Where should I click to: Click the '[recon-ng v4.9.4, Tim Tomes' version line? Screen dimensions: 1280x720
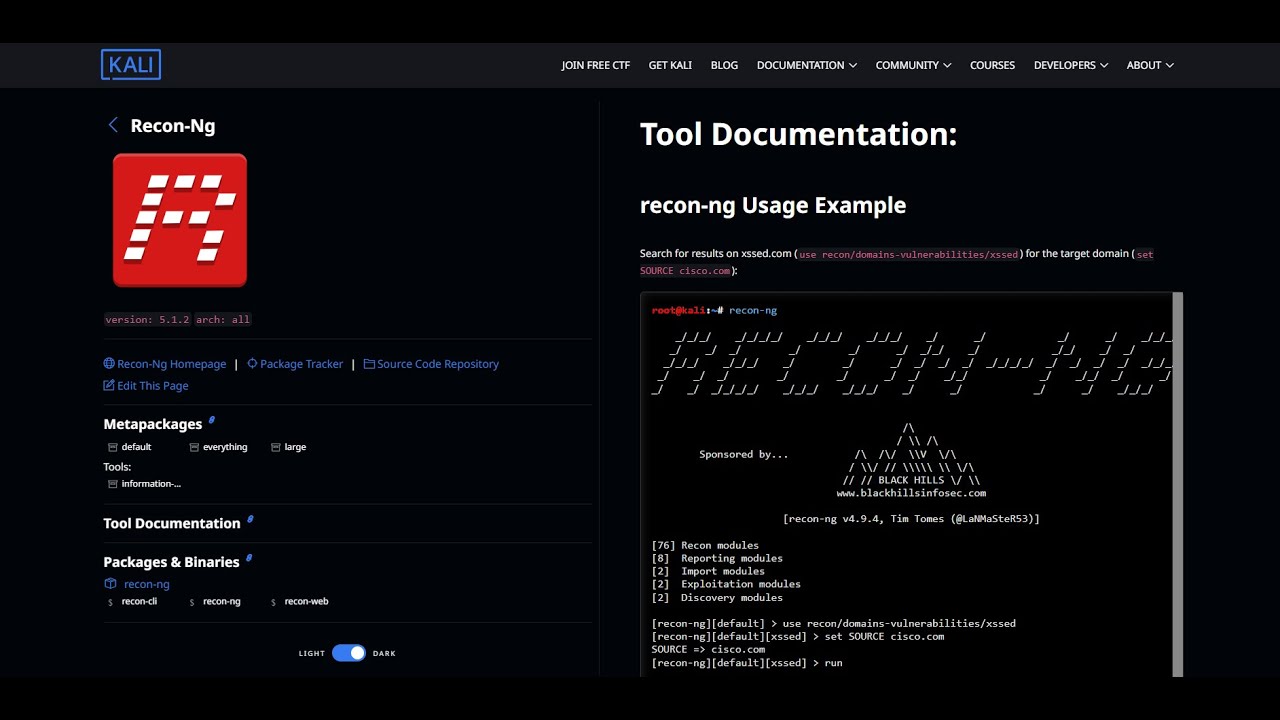[x=911, y=519]
